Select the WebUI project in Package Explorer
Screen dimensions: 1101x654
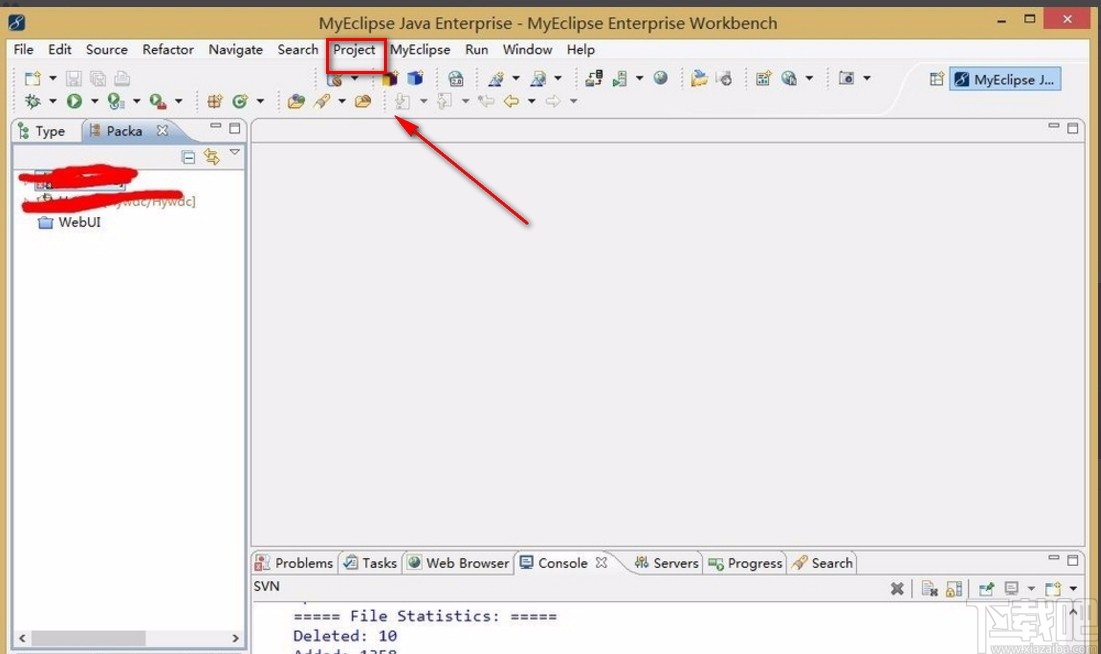(x=70, y=223)
